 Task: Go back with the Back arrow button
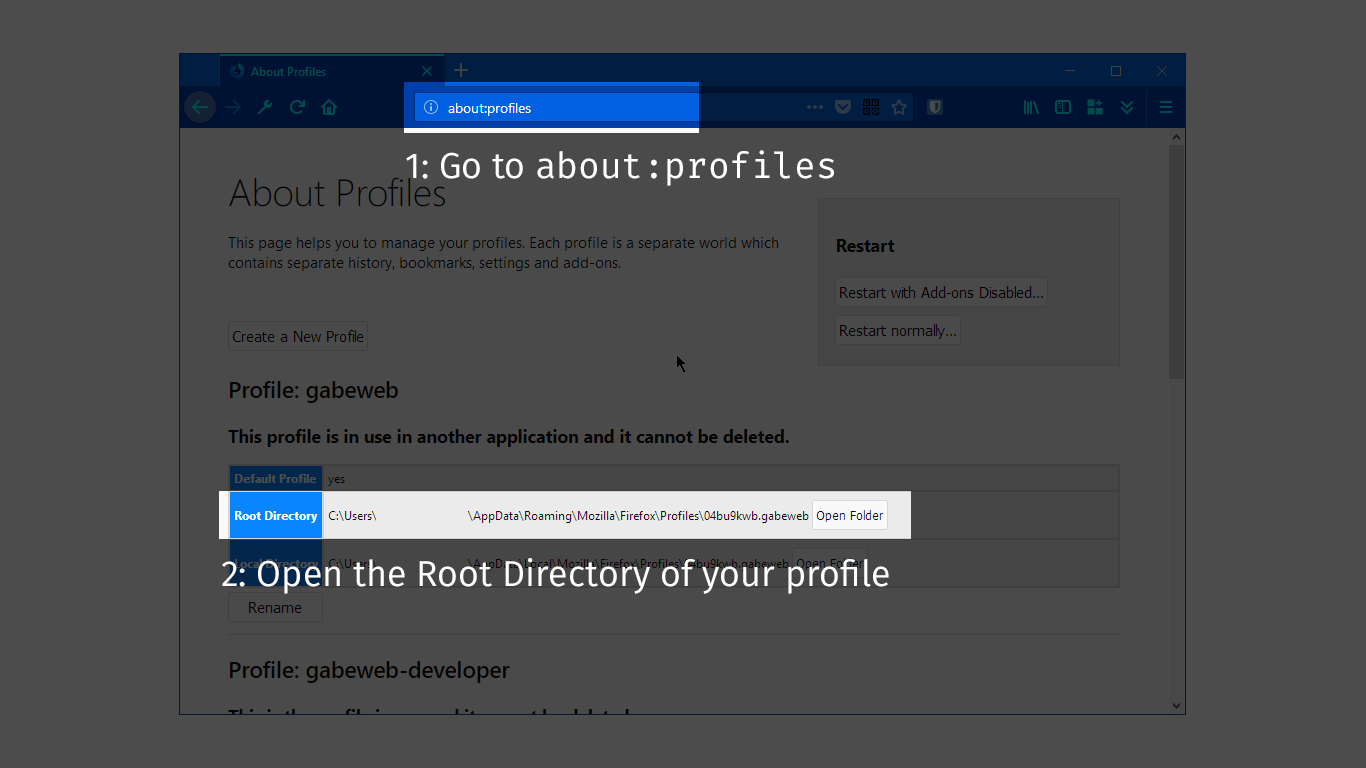click(200, 107)
